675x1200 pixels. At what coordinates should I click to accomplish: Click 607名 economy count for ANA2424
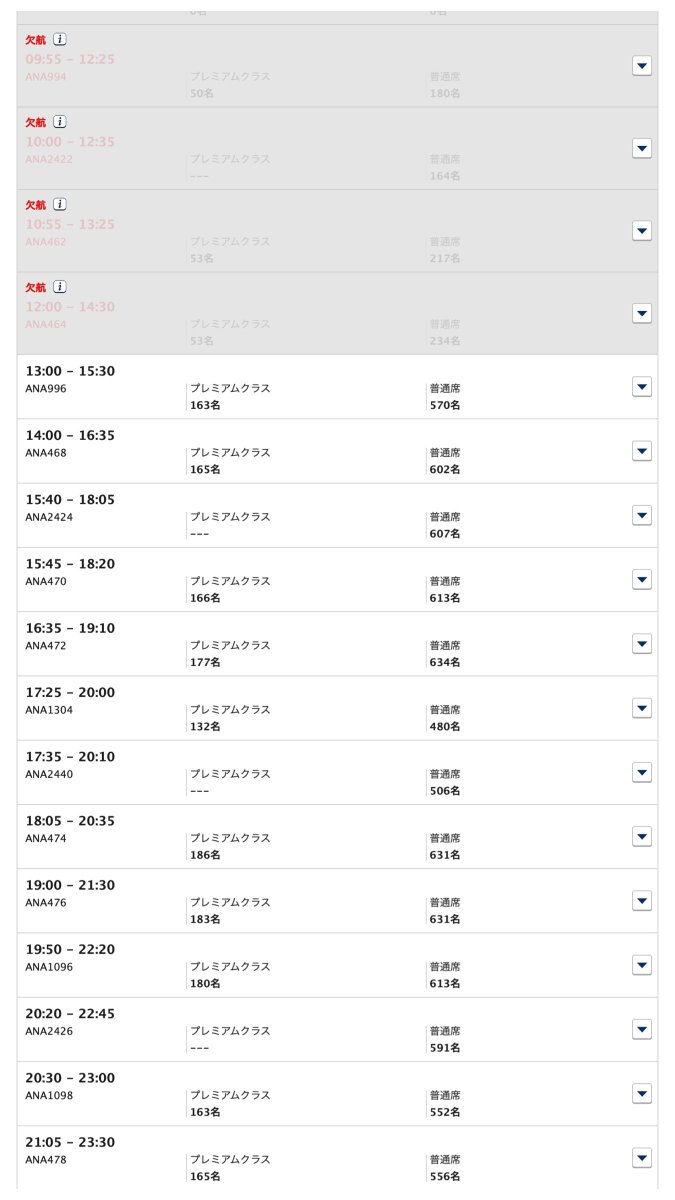coord(445,534)
